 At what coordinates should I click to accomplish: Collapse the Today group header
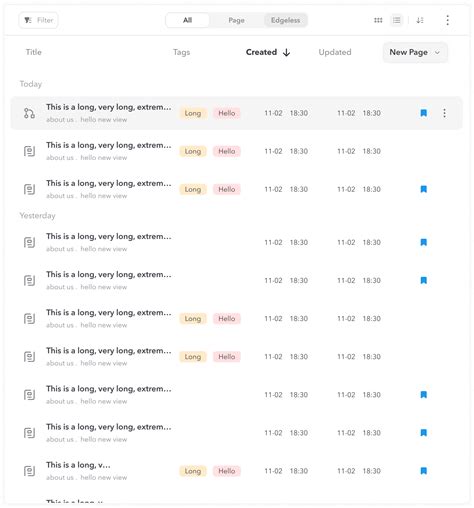click(x=31, y=84)
